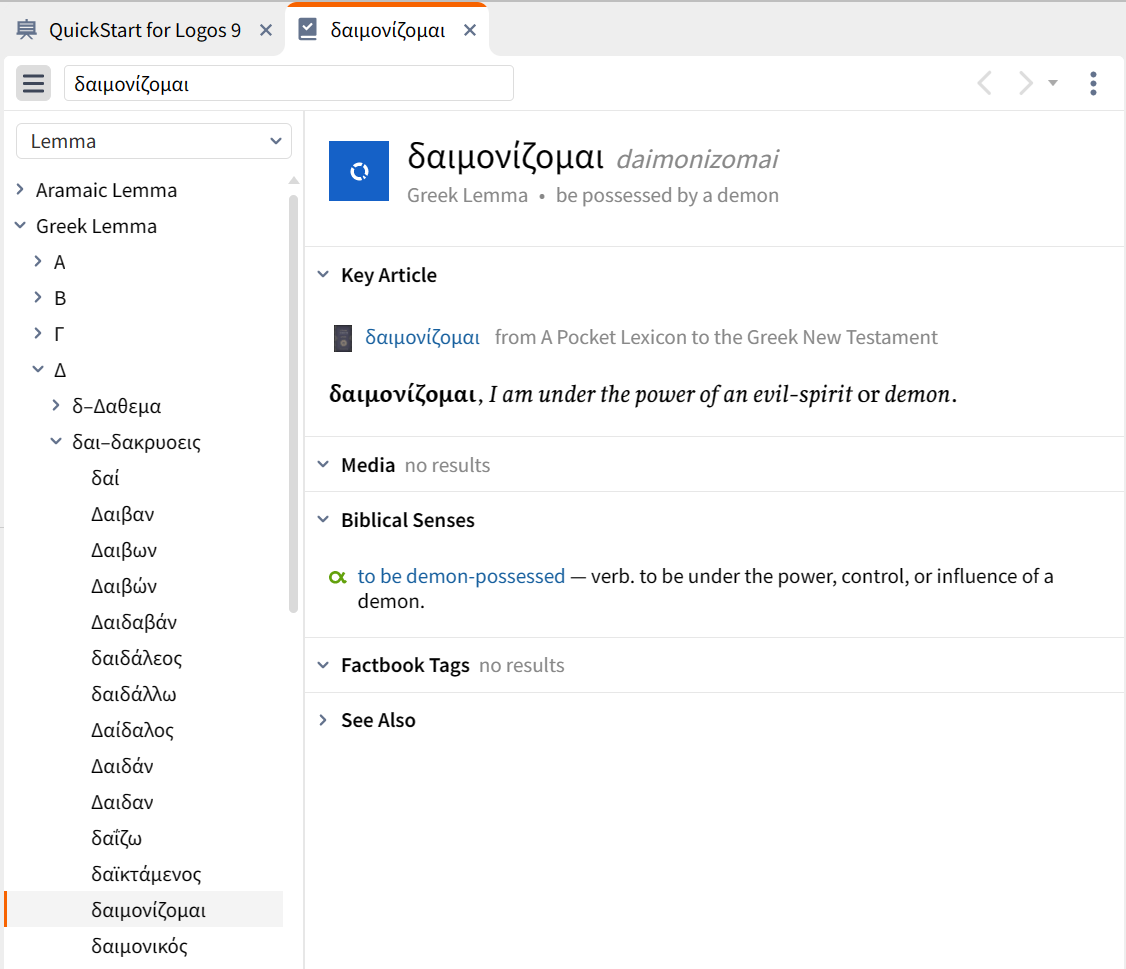
Task: Open the hamburger panel menu
Action: tap(33, 84)
